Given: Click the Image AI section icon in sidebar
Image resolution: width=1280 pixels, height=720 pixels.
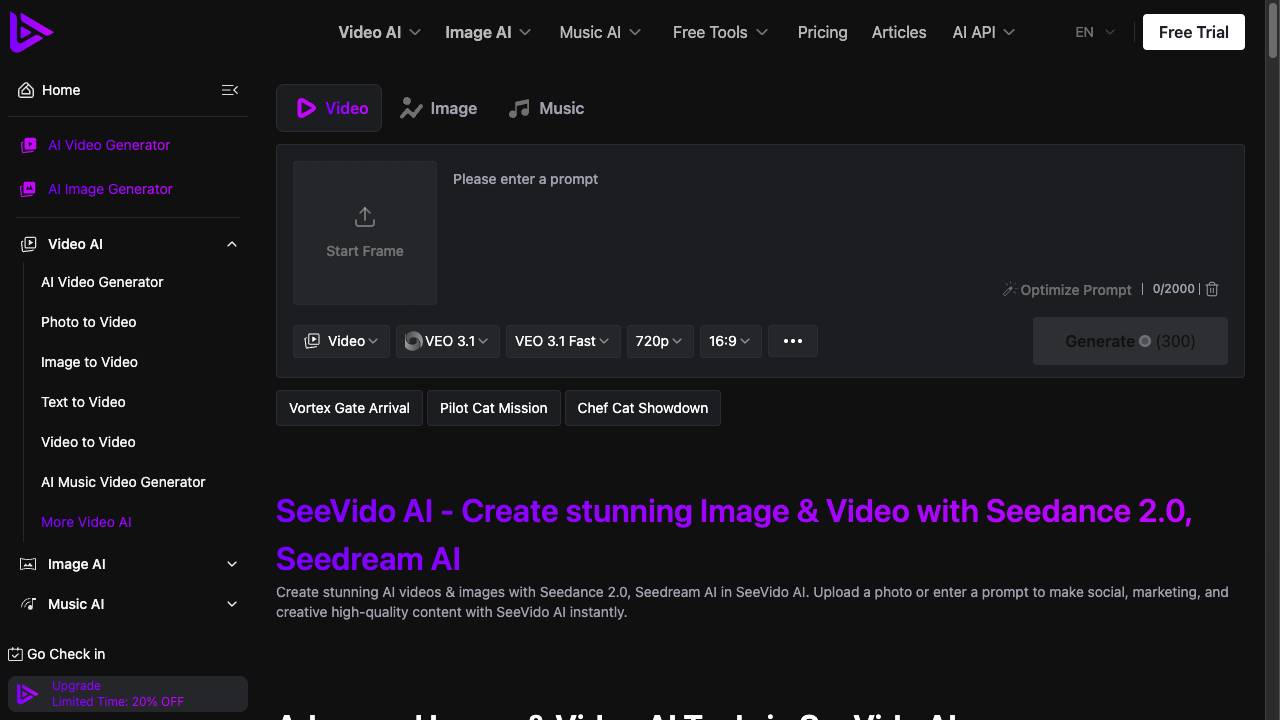Looking at the screenshot, I should [29, 564].
